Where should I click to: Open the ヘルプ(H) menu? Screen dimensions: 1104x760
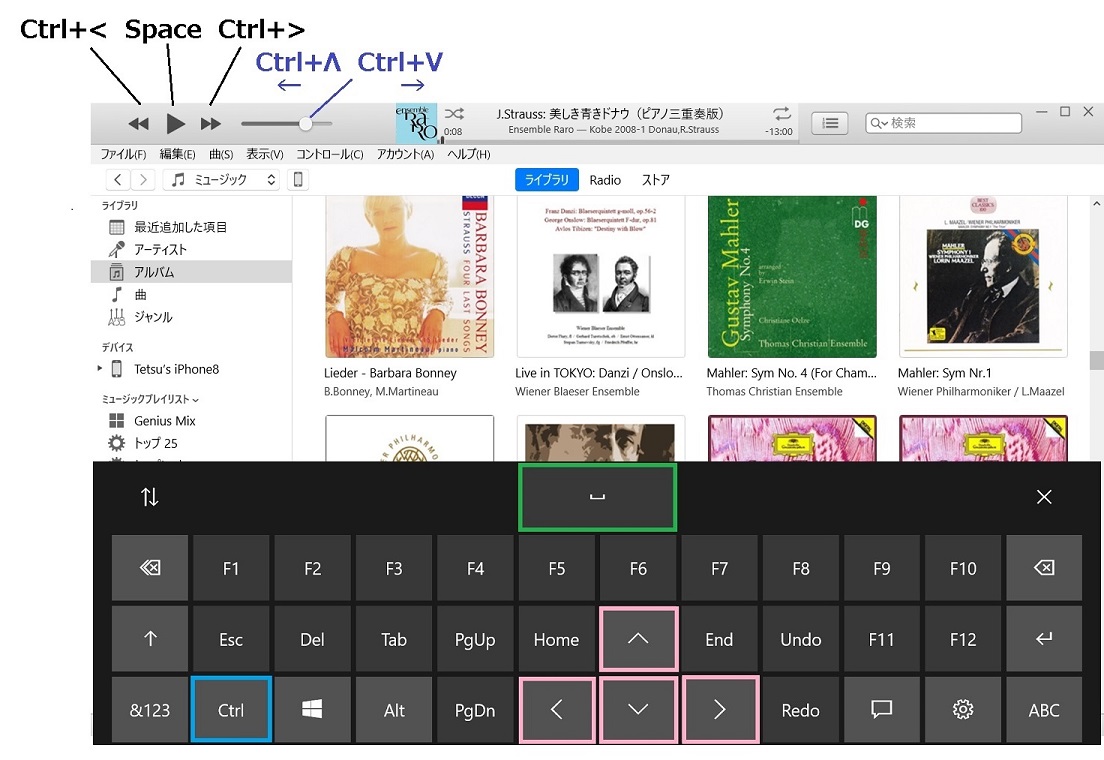(469, 154)
